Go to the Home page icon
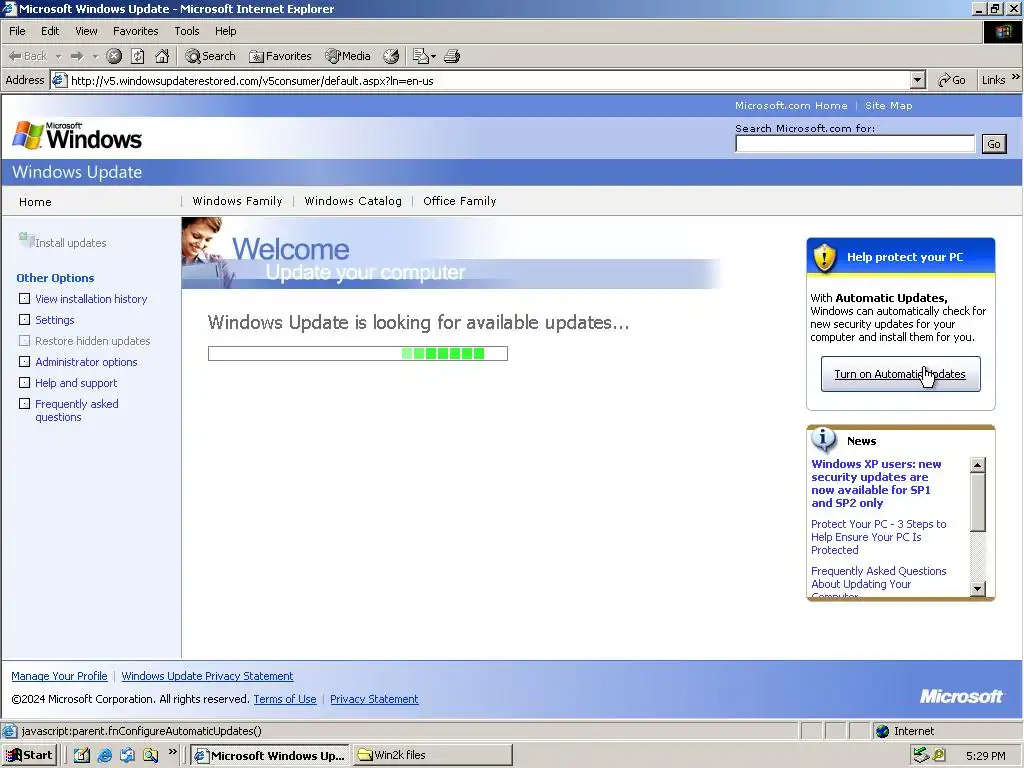The height and width of the screenshot is (768, 1024). click(x=162, y=56)
